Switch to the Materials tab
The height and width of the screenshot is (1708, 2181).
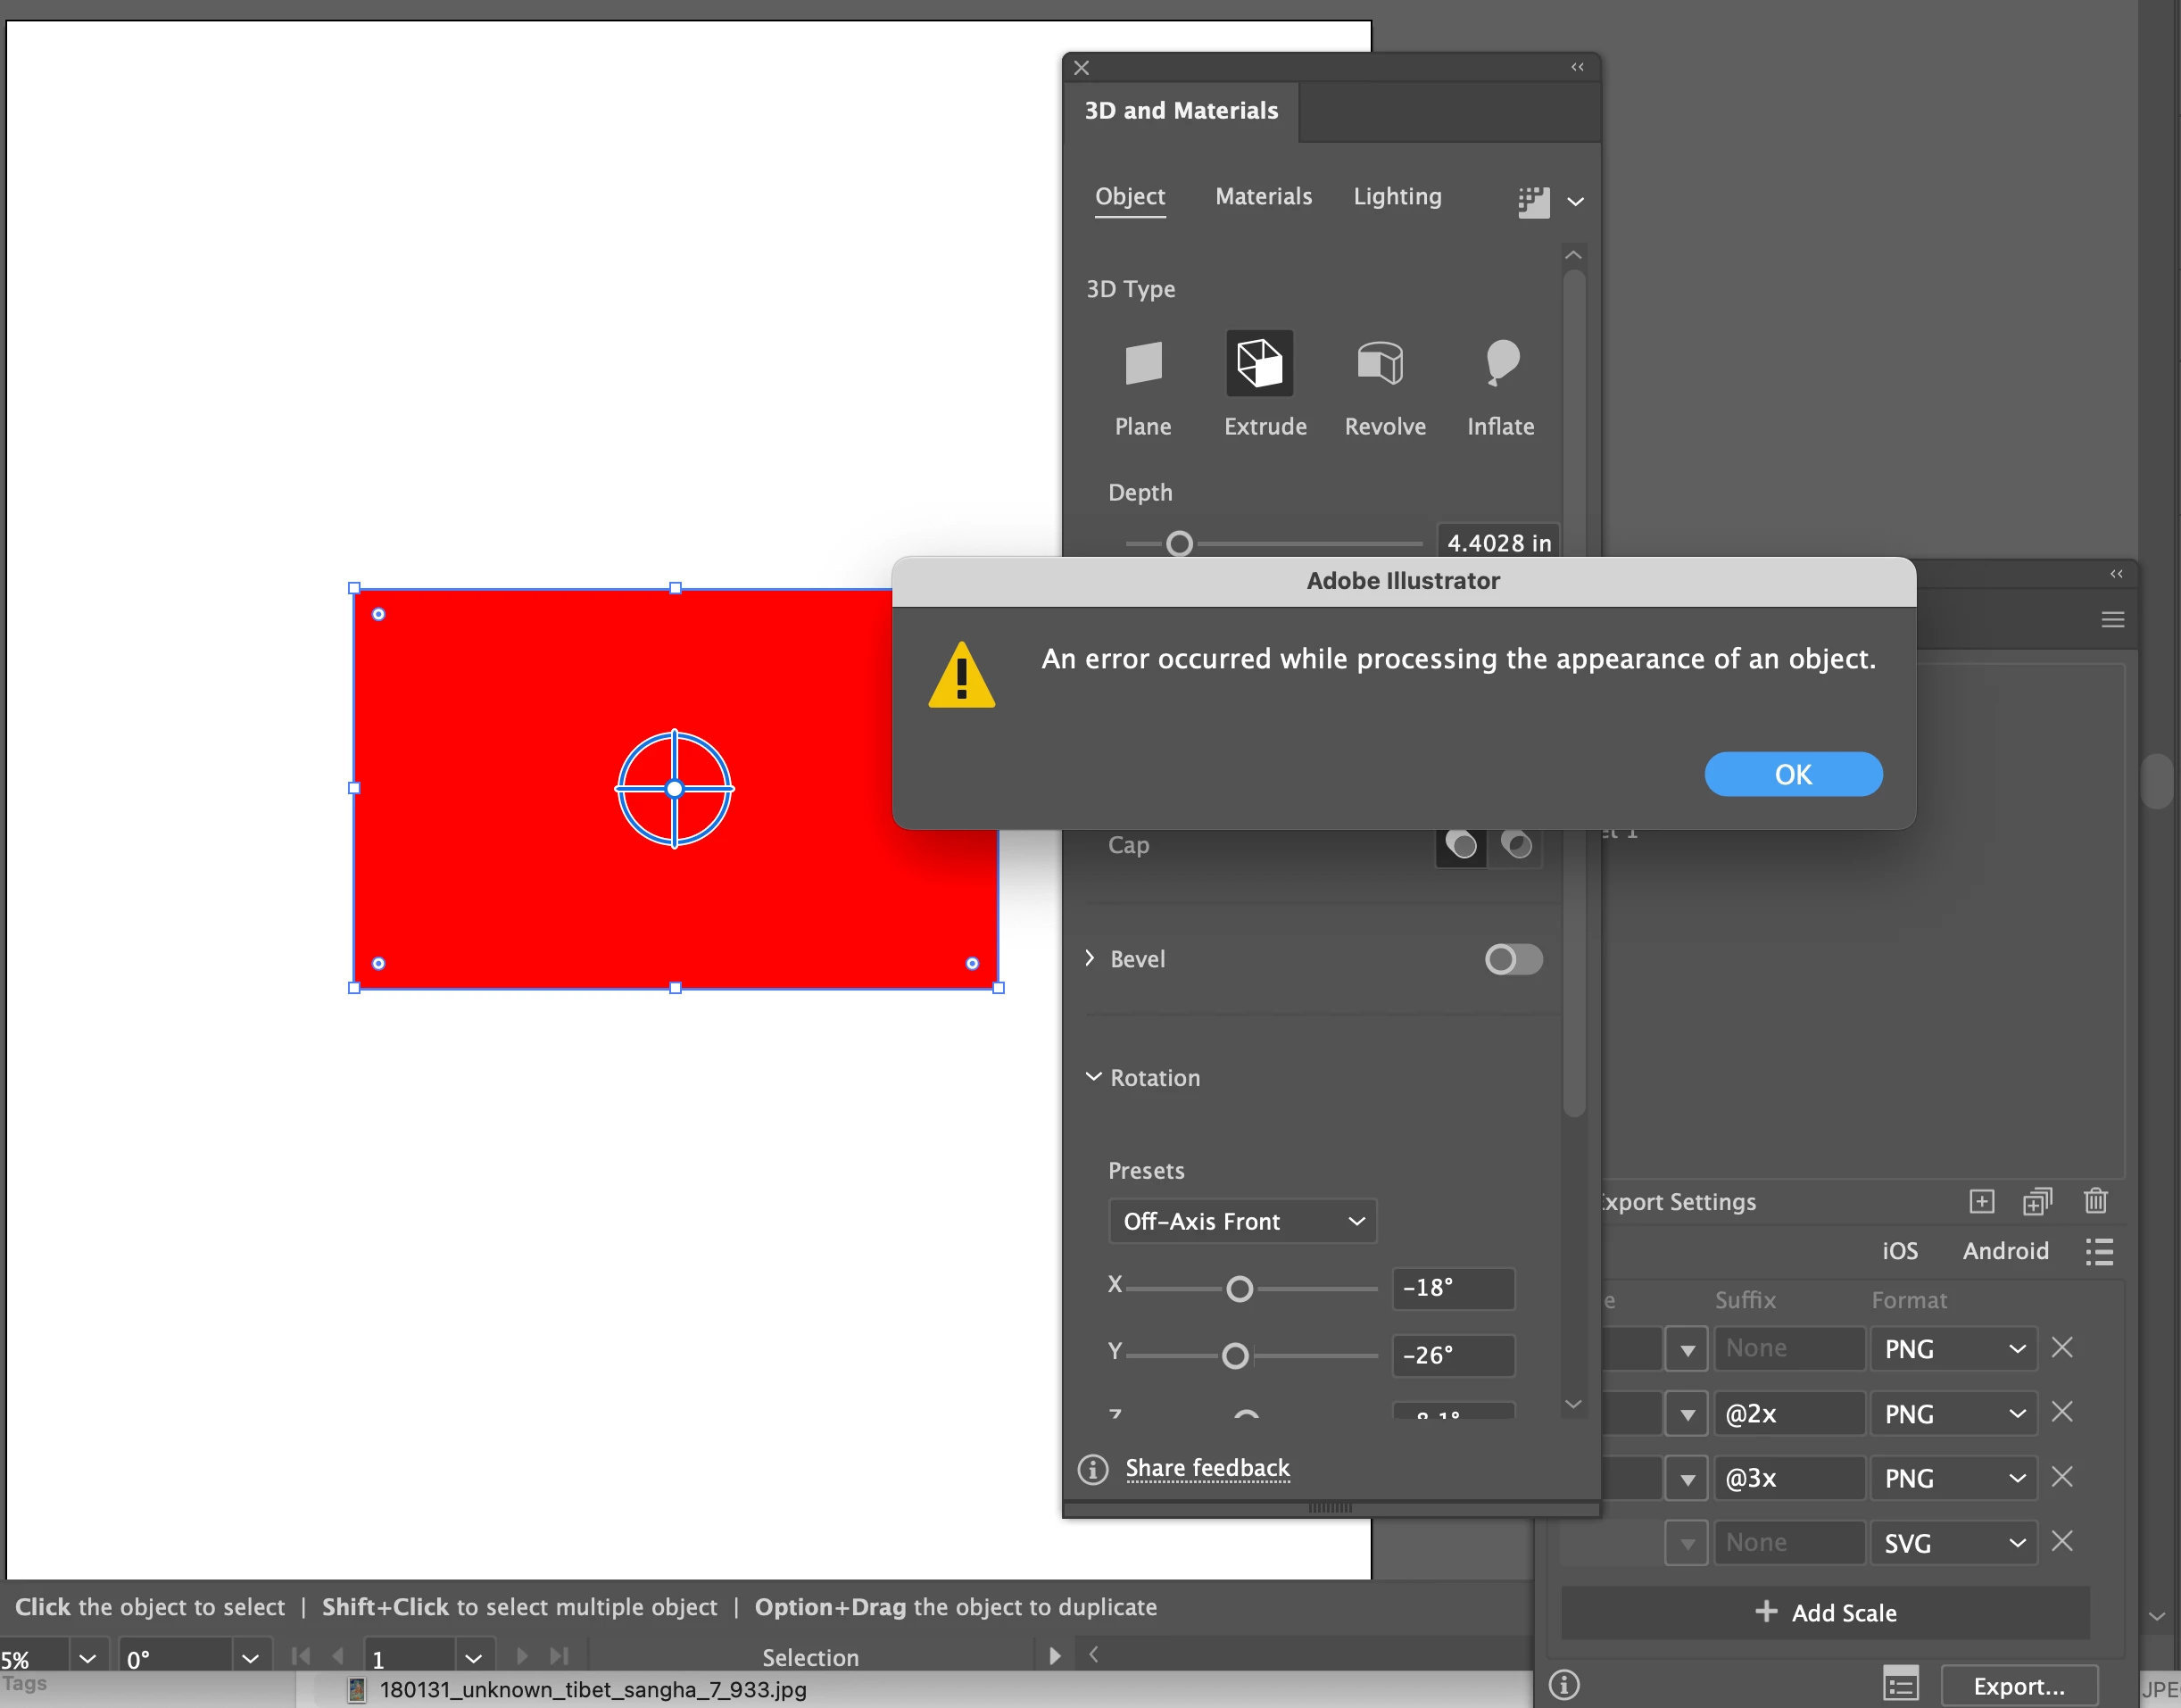click(1263, 196)
